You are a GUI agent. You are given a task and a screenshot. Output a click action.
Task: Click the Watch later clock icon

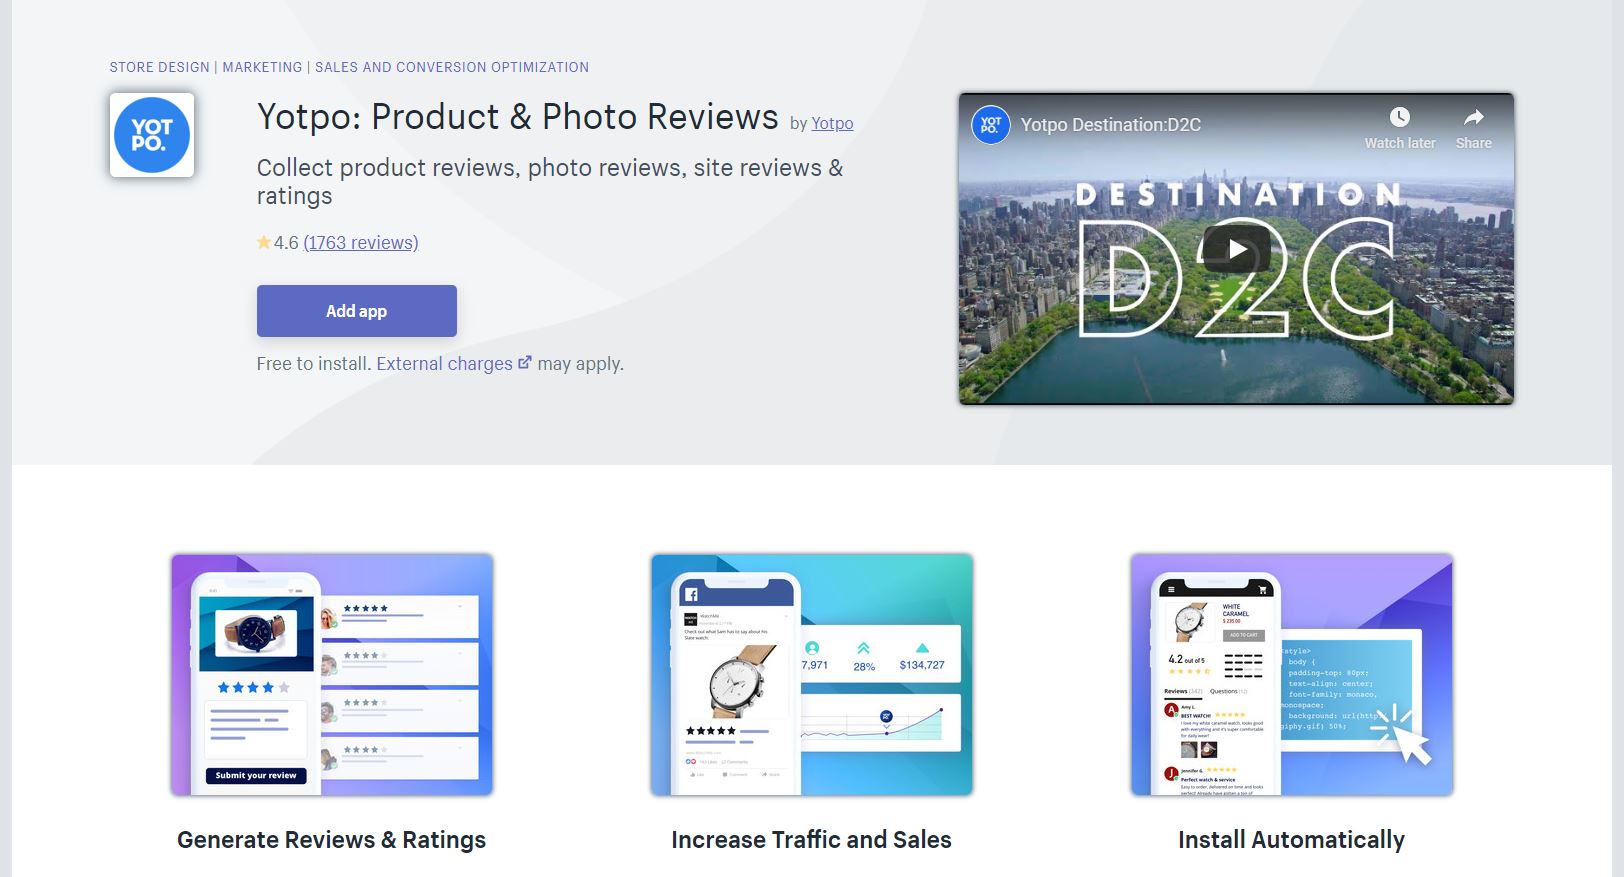1399,117
